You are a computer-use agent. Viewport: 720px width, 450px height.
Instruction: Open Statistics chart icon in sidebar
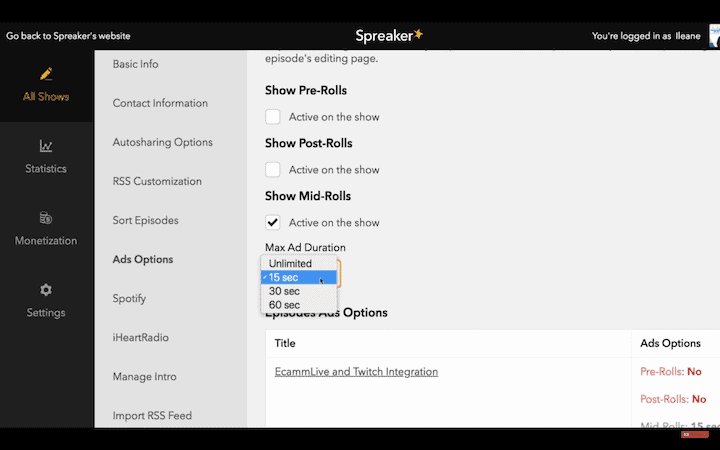tap(46, 146)
